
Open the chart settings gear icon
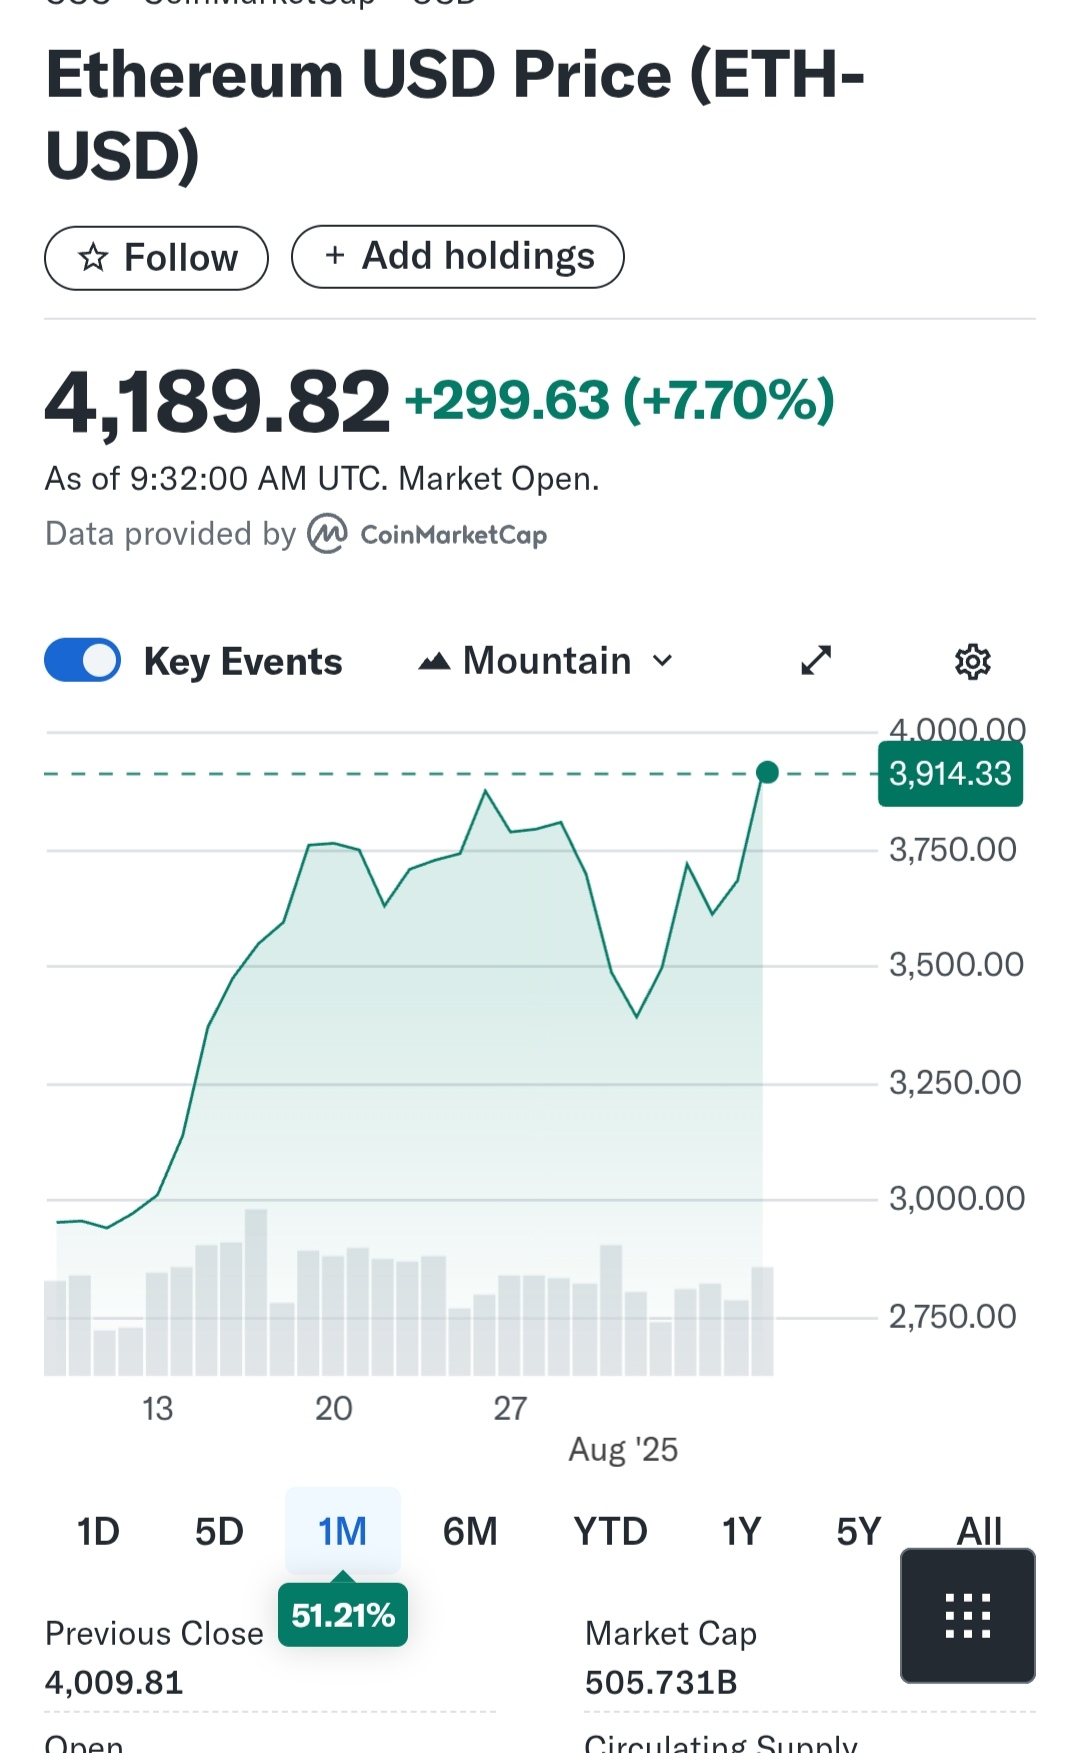pyautogui.click(x=972, y=661)
